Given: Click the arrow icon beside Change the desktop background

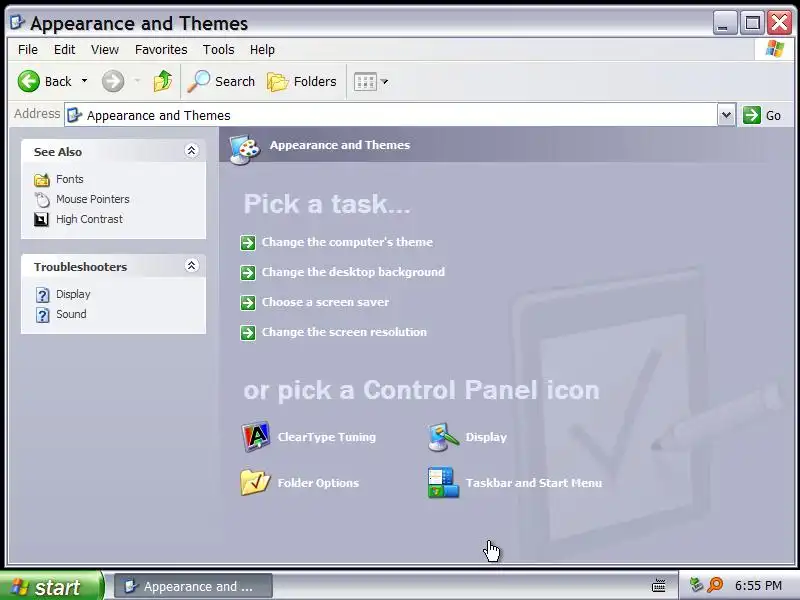Looking at the screenshot, I should point(248,272).
